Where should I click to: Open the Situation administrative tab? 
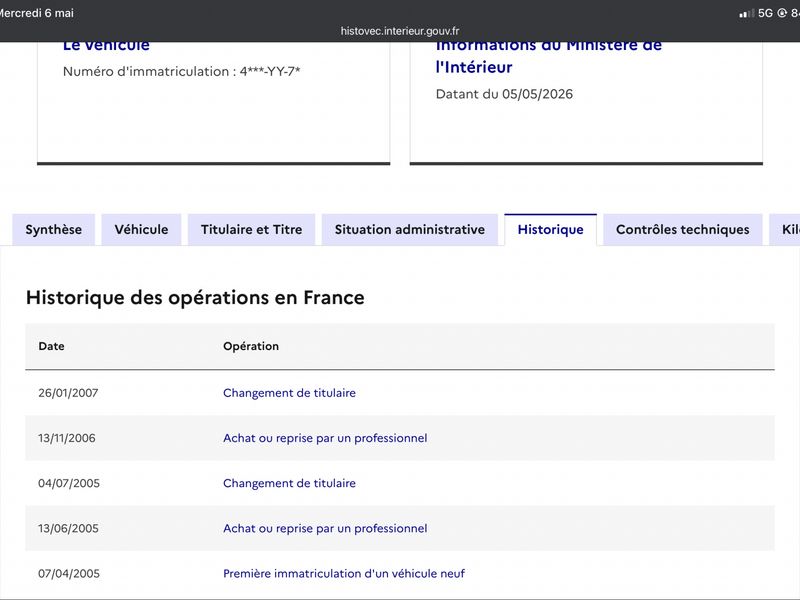pos(410,230)
